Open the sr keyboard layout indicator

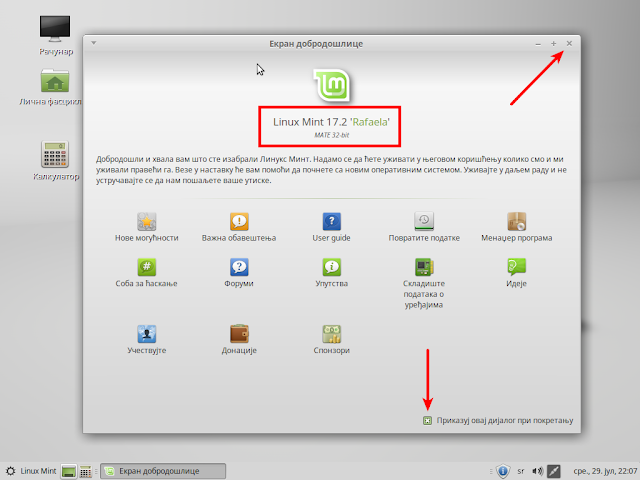pos(520,471)
